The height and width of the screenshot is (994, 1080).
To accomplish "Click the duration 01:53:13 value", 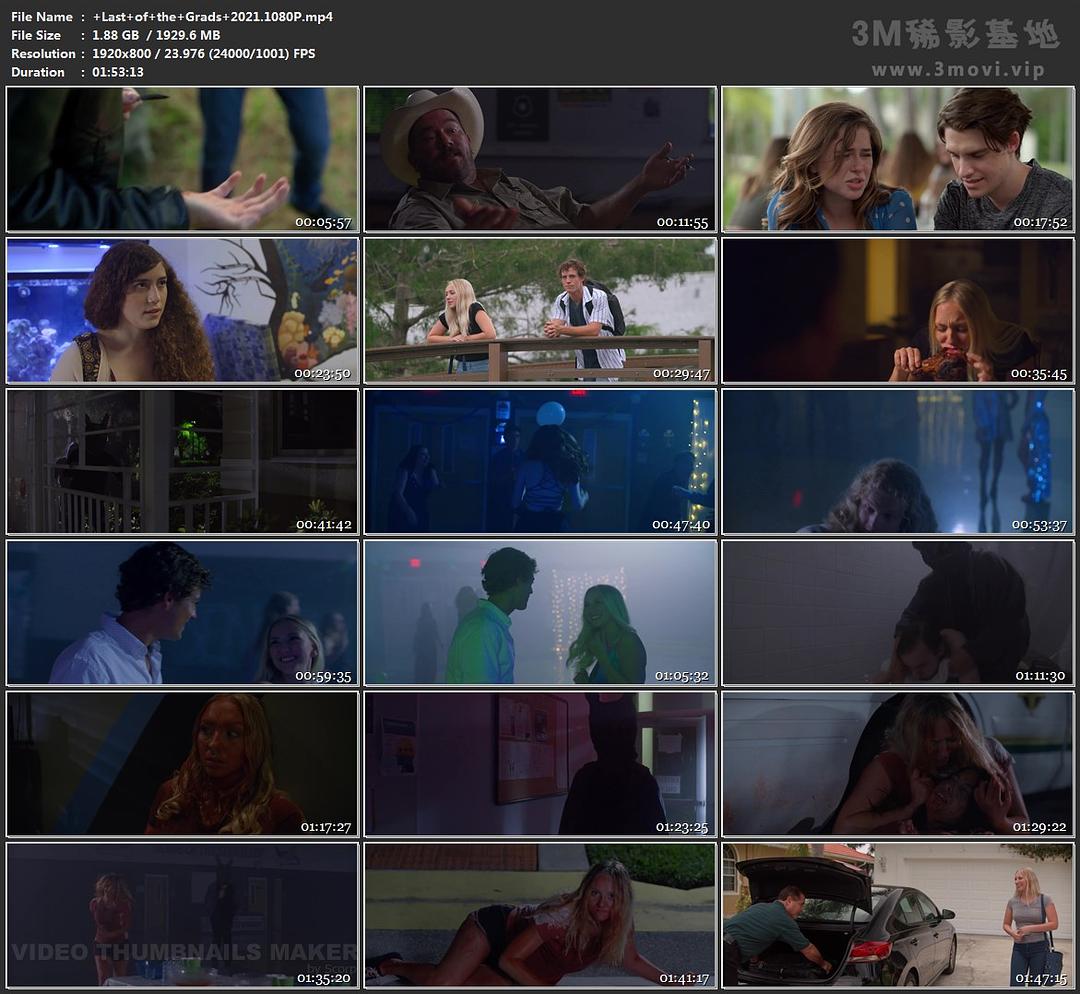I will pos(118,72).
